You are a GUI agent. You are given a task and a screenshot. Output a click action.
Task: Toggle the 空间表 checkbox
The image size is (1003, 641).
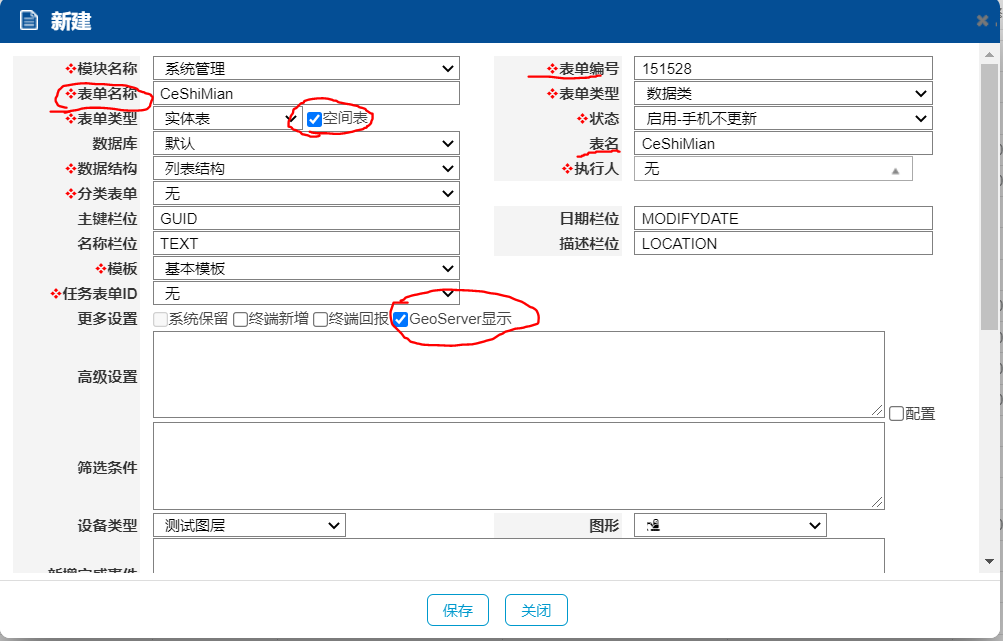(314, 119)
